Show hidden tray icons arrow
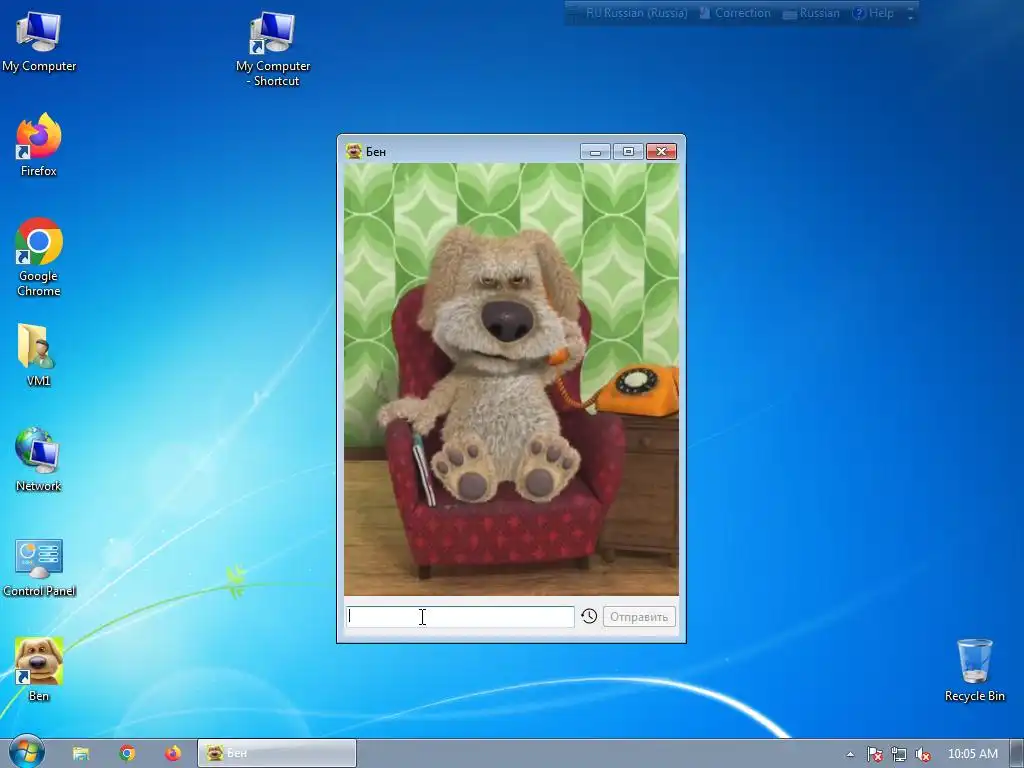 850,754
